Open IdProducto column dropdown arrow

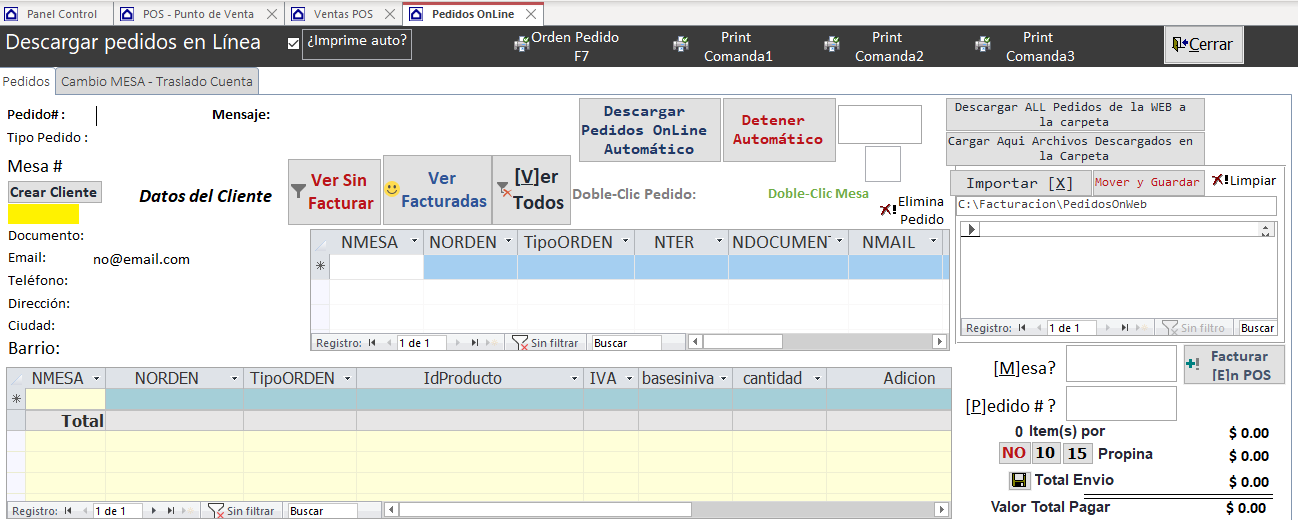tap(574, 379)
